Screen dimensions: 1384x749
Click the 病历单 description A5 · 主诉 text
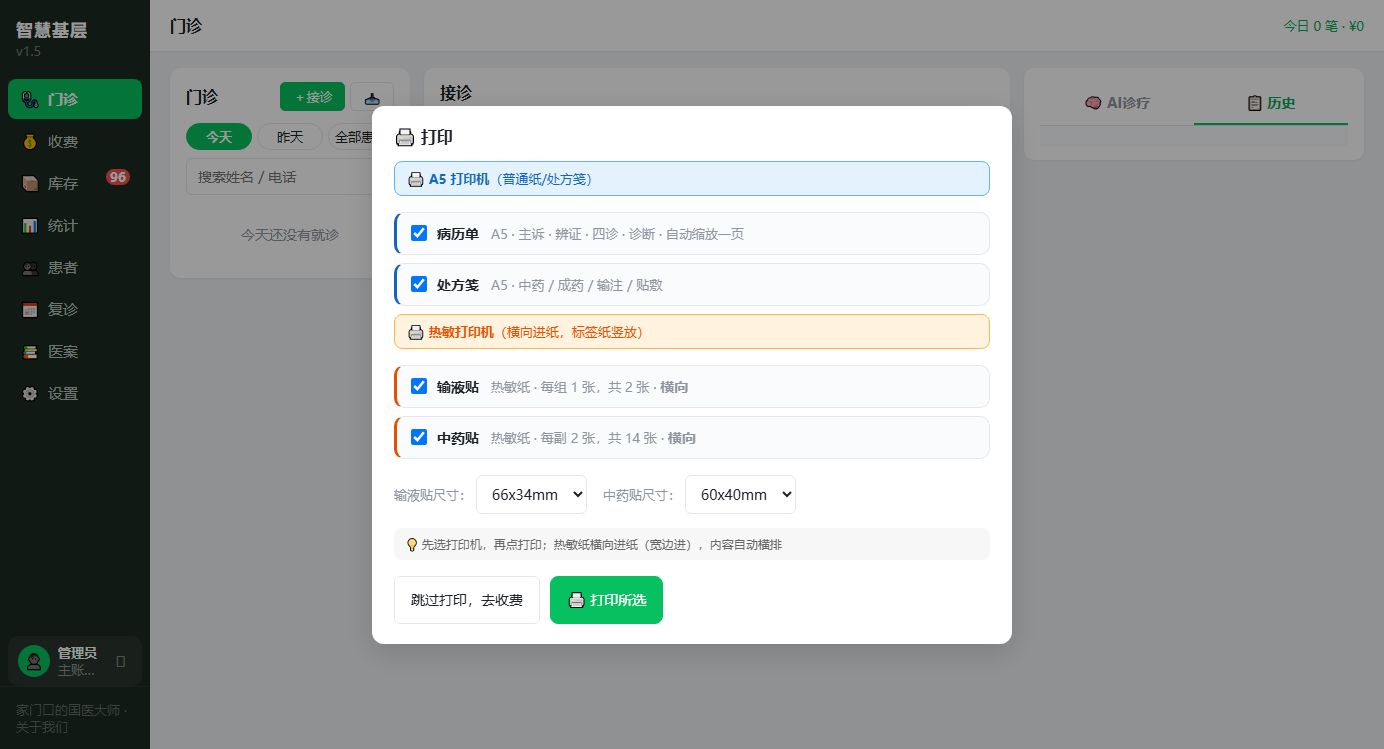click(x=617, y=234)
